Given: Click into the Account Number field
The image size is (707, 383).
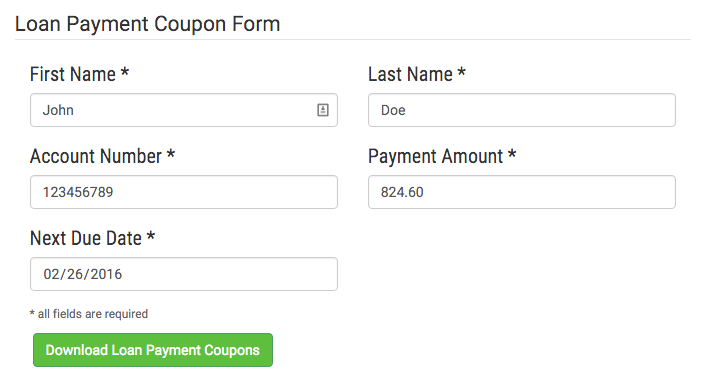Looking at the screenshot, I should [184, 192].
